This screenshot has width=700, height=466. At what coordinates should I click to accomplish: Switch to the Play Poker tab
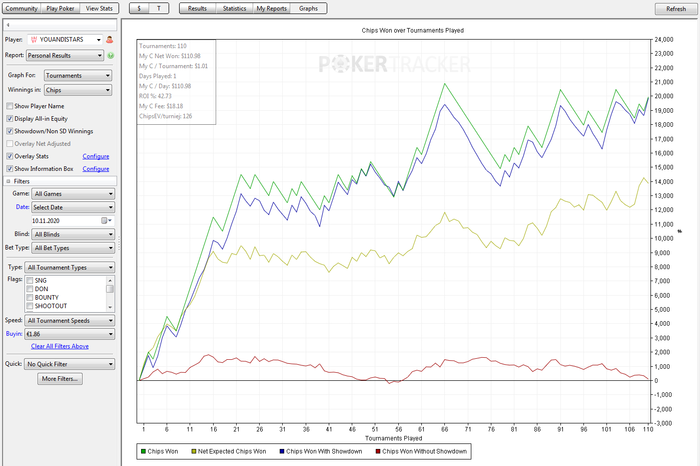coord(60,8)
